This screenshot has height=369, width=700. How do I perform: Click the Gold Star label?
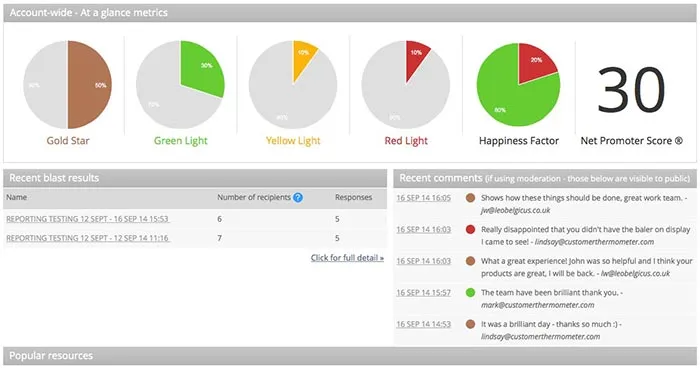point(68,141)
